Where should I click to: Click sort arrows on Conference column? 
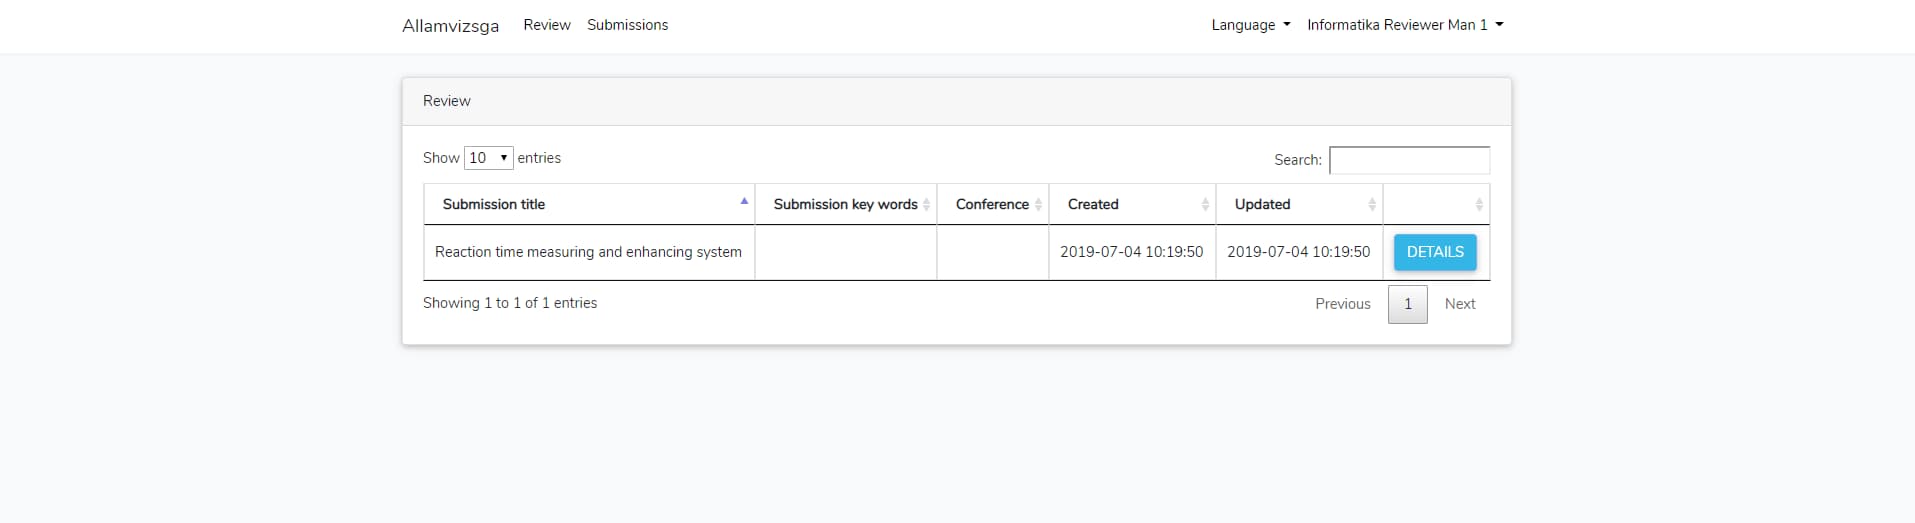coord(1038,204)
